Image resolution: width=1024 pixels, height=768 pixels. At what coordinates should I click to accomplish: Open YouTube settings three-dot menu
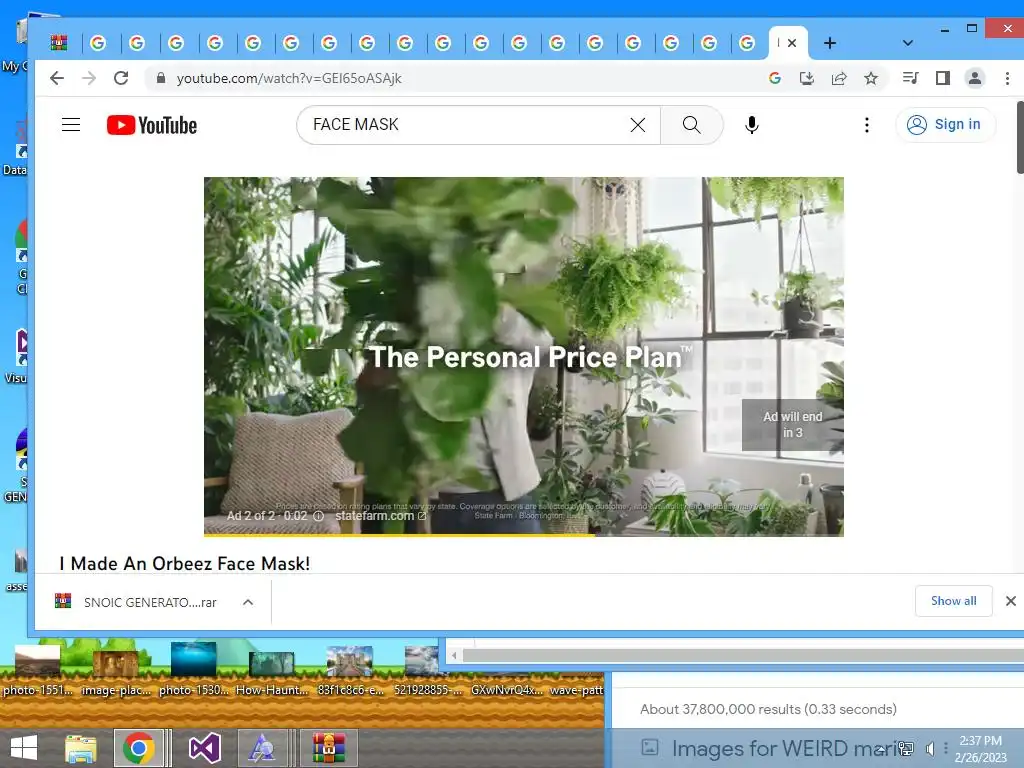click(x=867, y=125)
